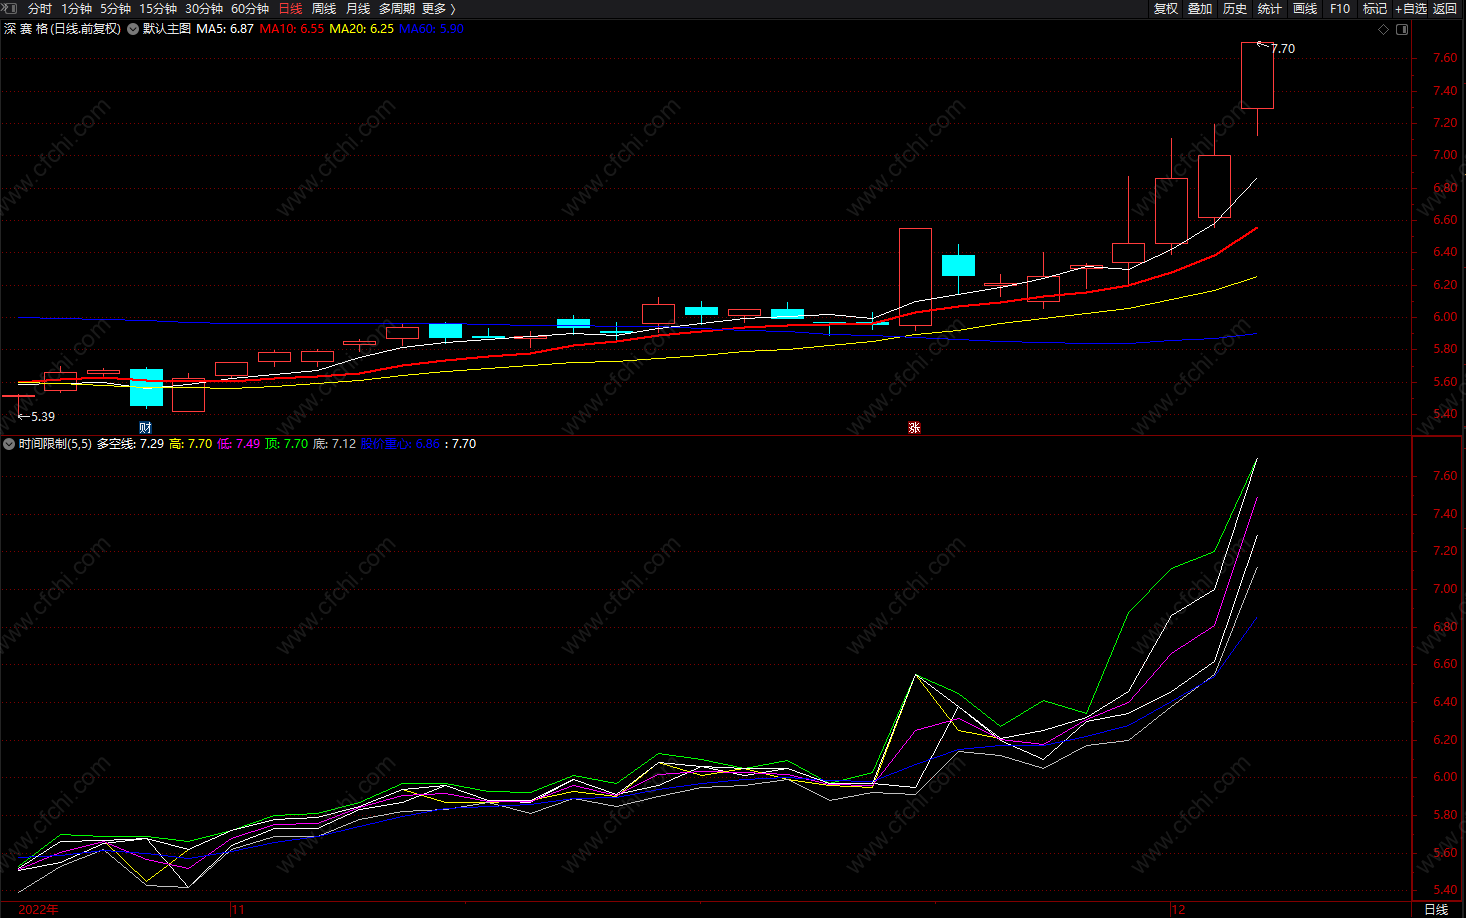
Task: Click the 日线 label at bottom-right
Action: pyautogui.click(x=1436, y=909)
